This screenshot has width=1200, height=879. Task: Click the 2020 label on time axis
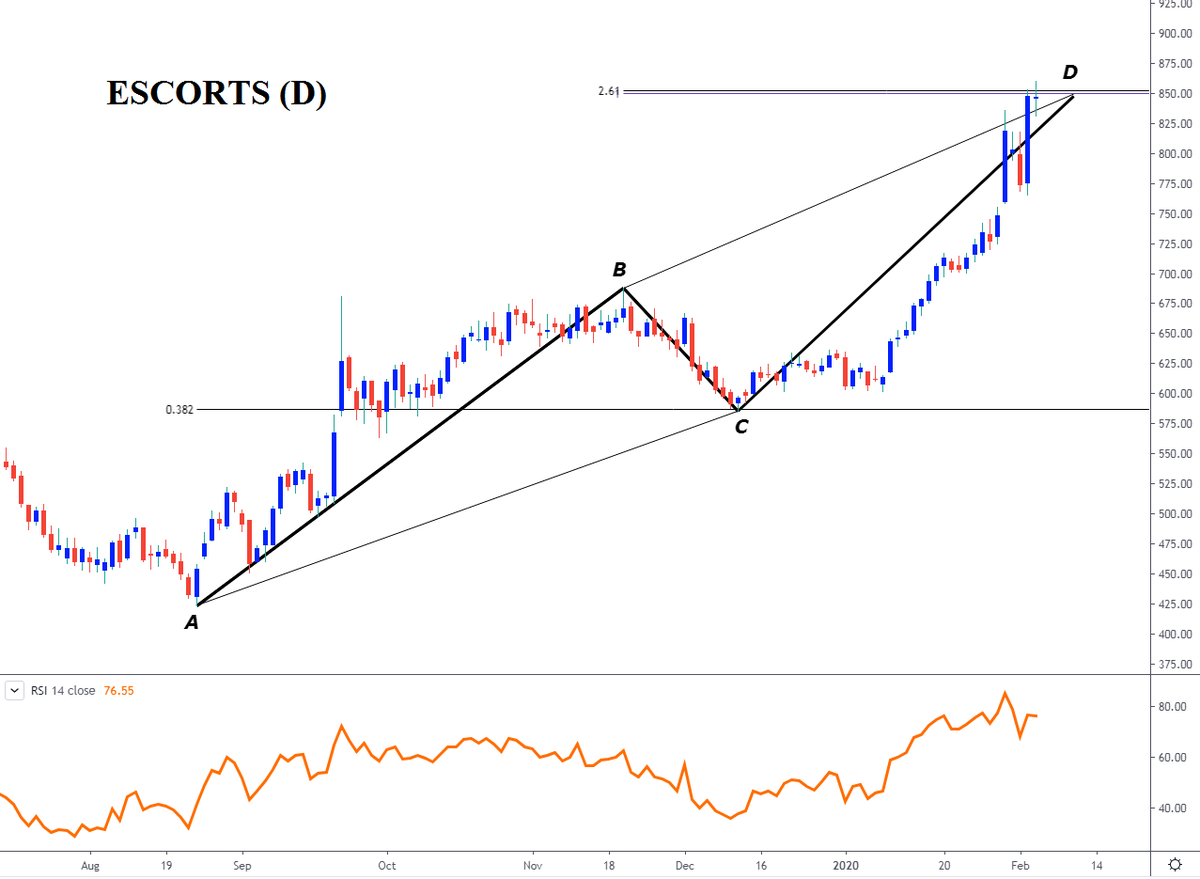[846, 864]
